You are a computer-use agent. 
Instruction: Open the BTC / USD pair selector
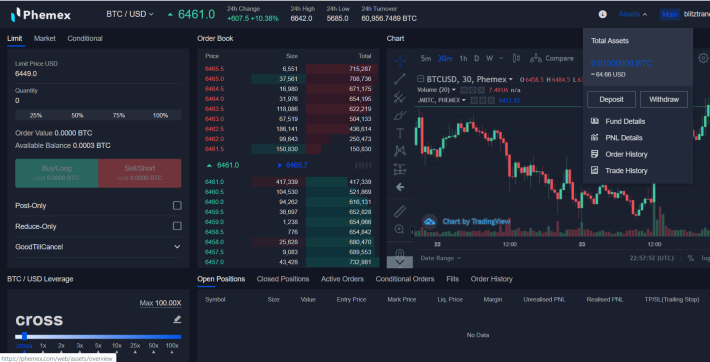coord(130,14)
